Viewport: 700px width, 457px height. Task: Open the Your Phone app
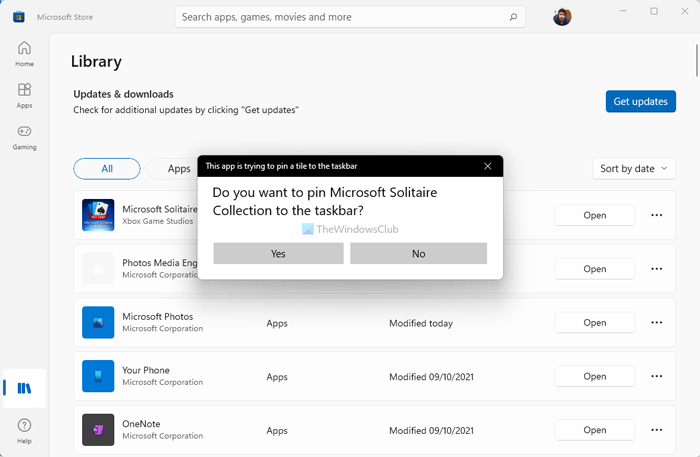(594, 376)
